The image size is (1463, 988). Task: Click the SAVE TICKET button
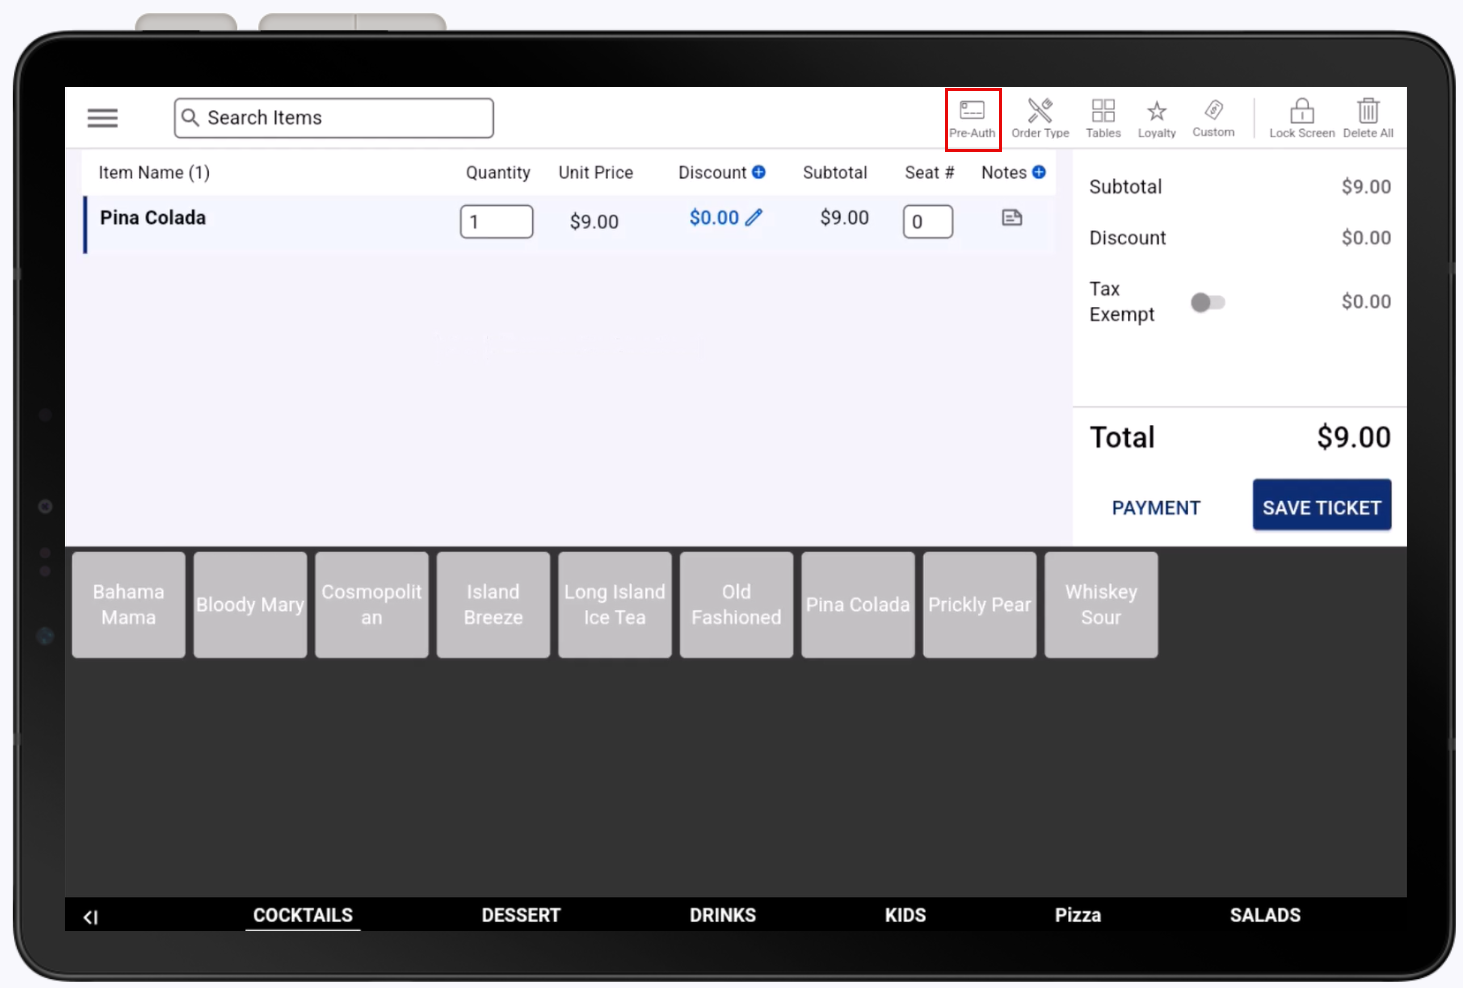[x=1322, y=505]
